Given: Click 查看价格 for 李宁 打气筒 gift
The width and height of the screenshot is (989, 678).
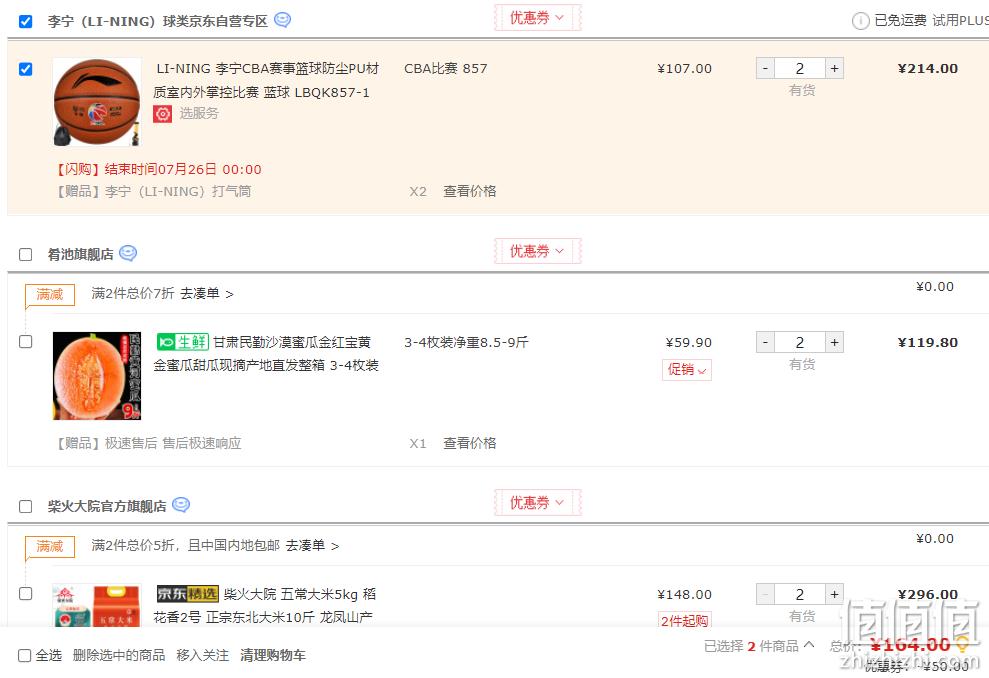Looking at the screenshot, I should (x=470, y=191).
